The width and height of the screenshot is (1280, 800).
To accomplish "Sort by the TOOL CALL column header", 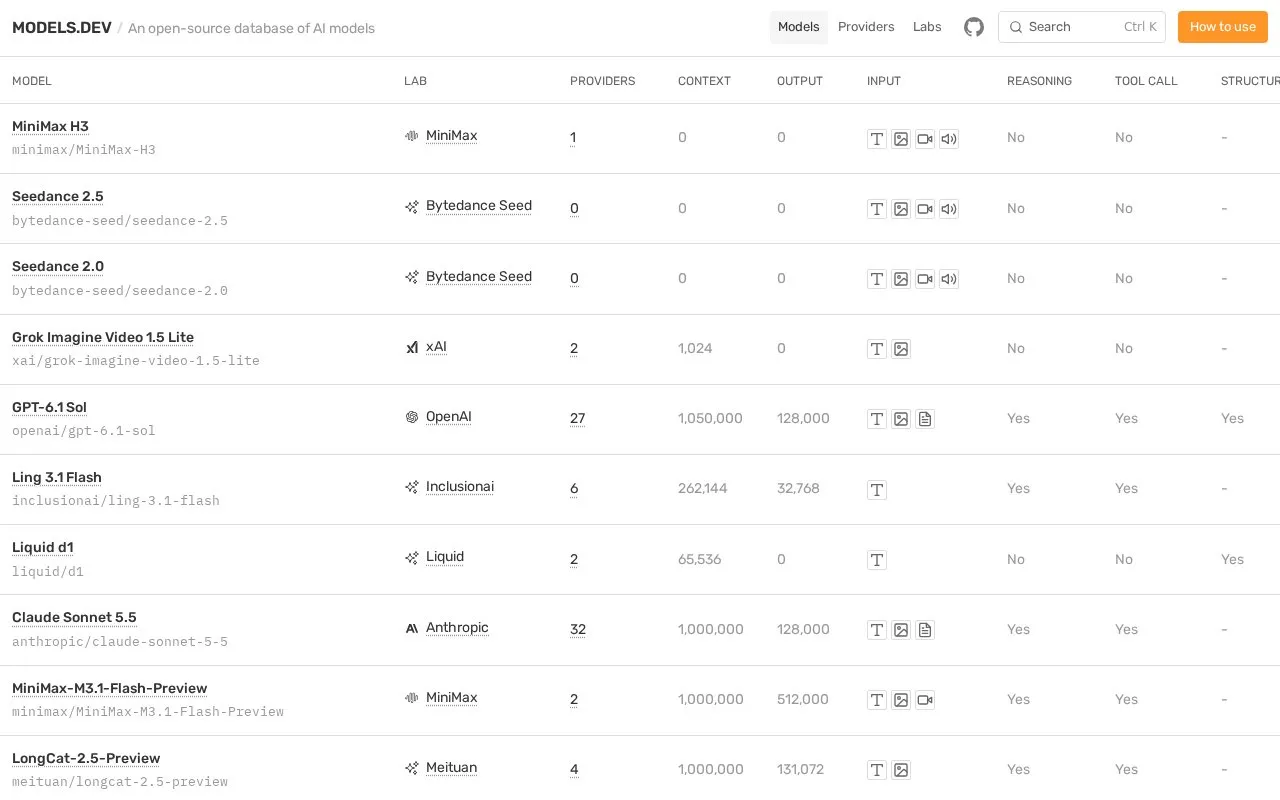I will click(1146, 81).
